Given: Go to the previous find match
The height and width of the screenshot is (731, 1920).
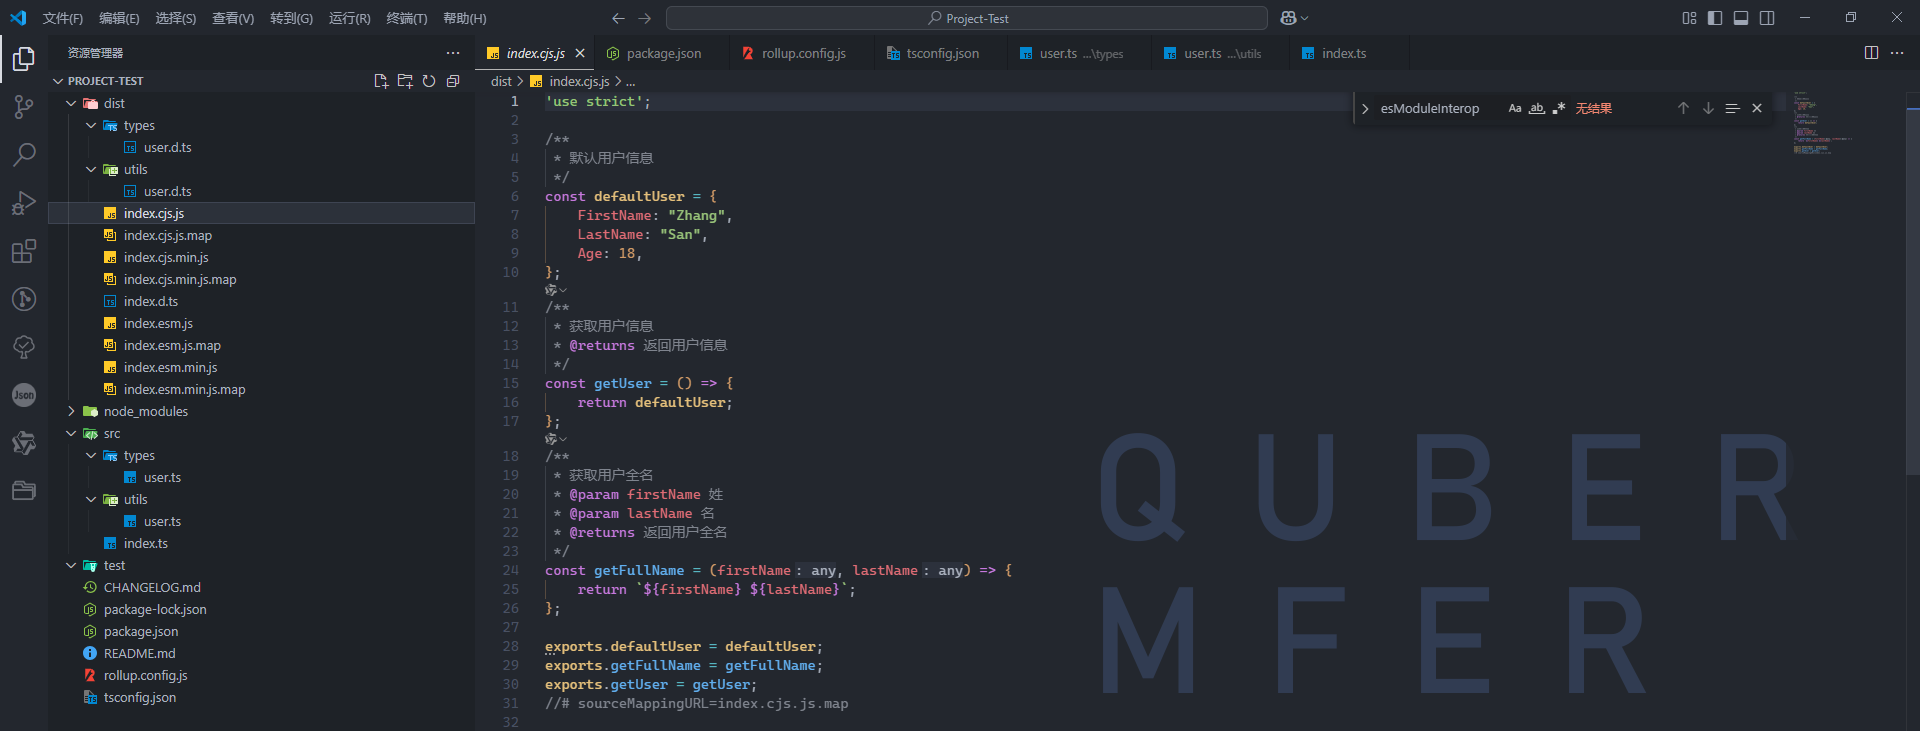Looking at the screenshot, I should 1683,108.
